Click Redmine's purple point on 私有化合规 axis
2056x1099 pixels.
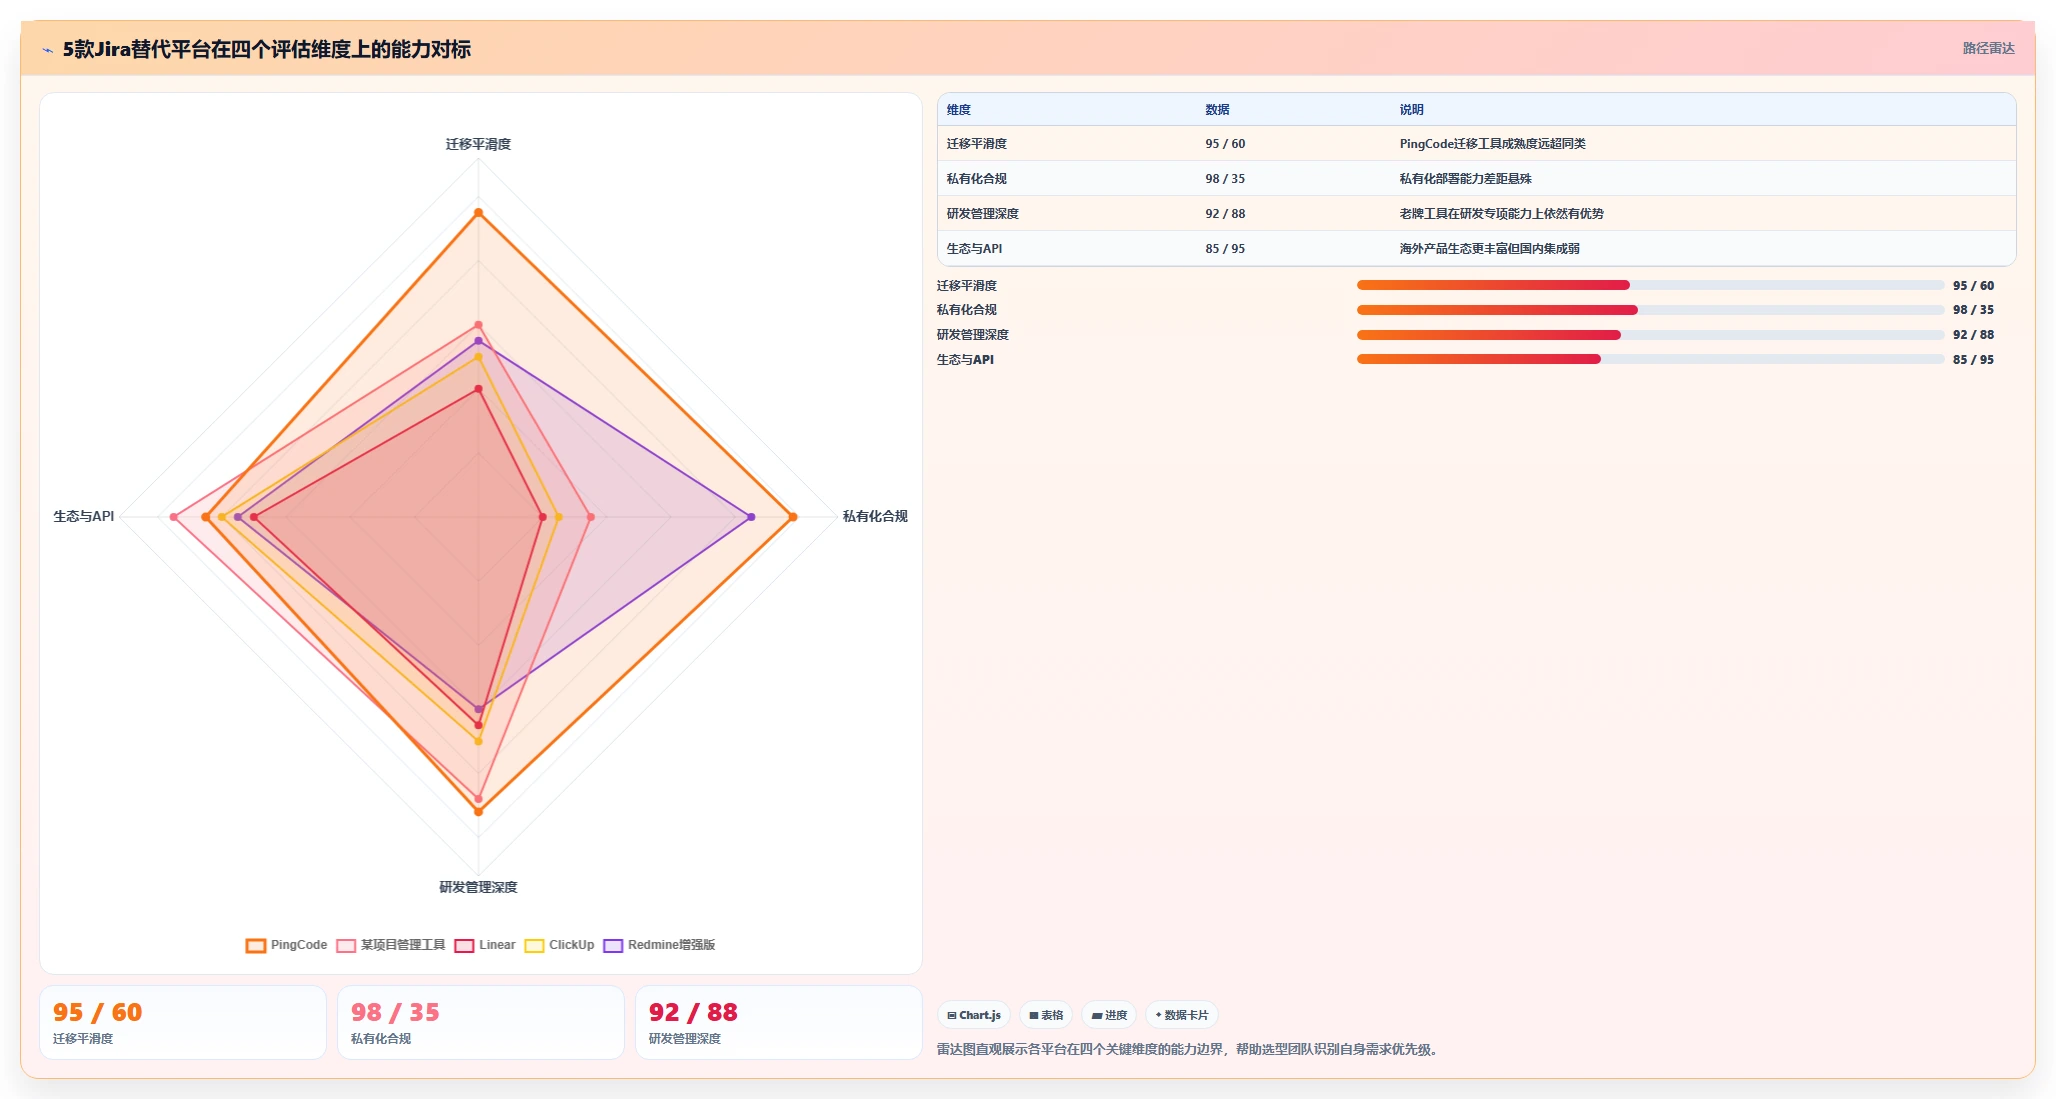coord(751,517)
